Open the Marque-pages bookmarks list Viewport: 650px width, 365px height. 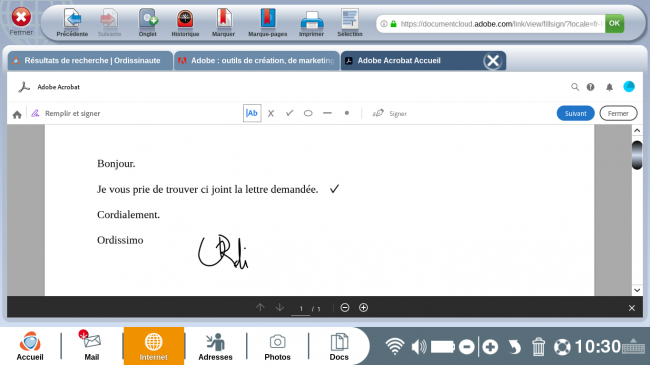[x=268, y=23]
